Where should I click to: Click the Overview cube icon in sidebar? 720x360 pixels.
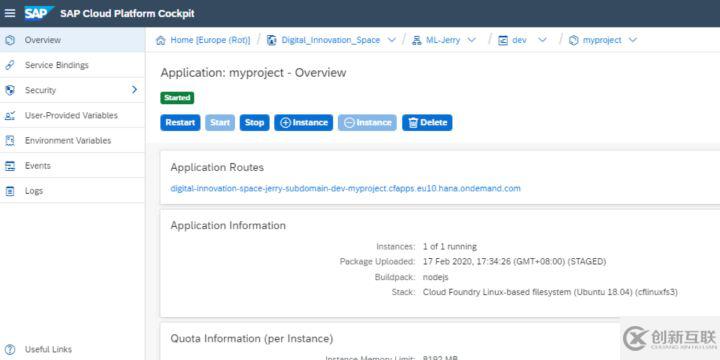pyautogui.click(x=10, y=40)
